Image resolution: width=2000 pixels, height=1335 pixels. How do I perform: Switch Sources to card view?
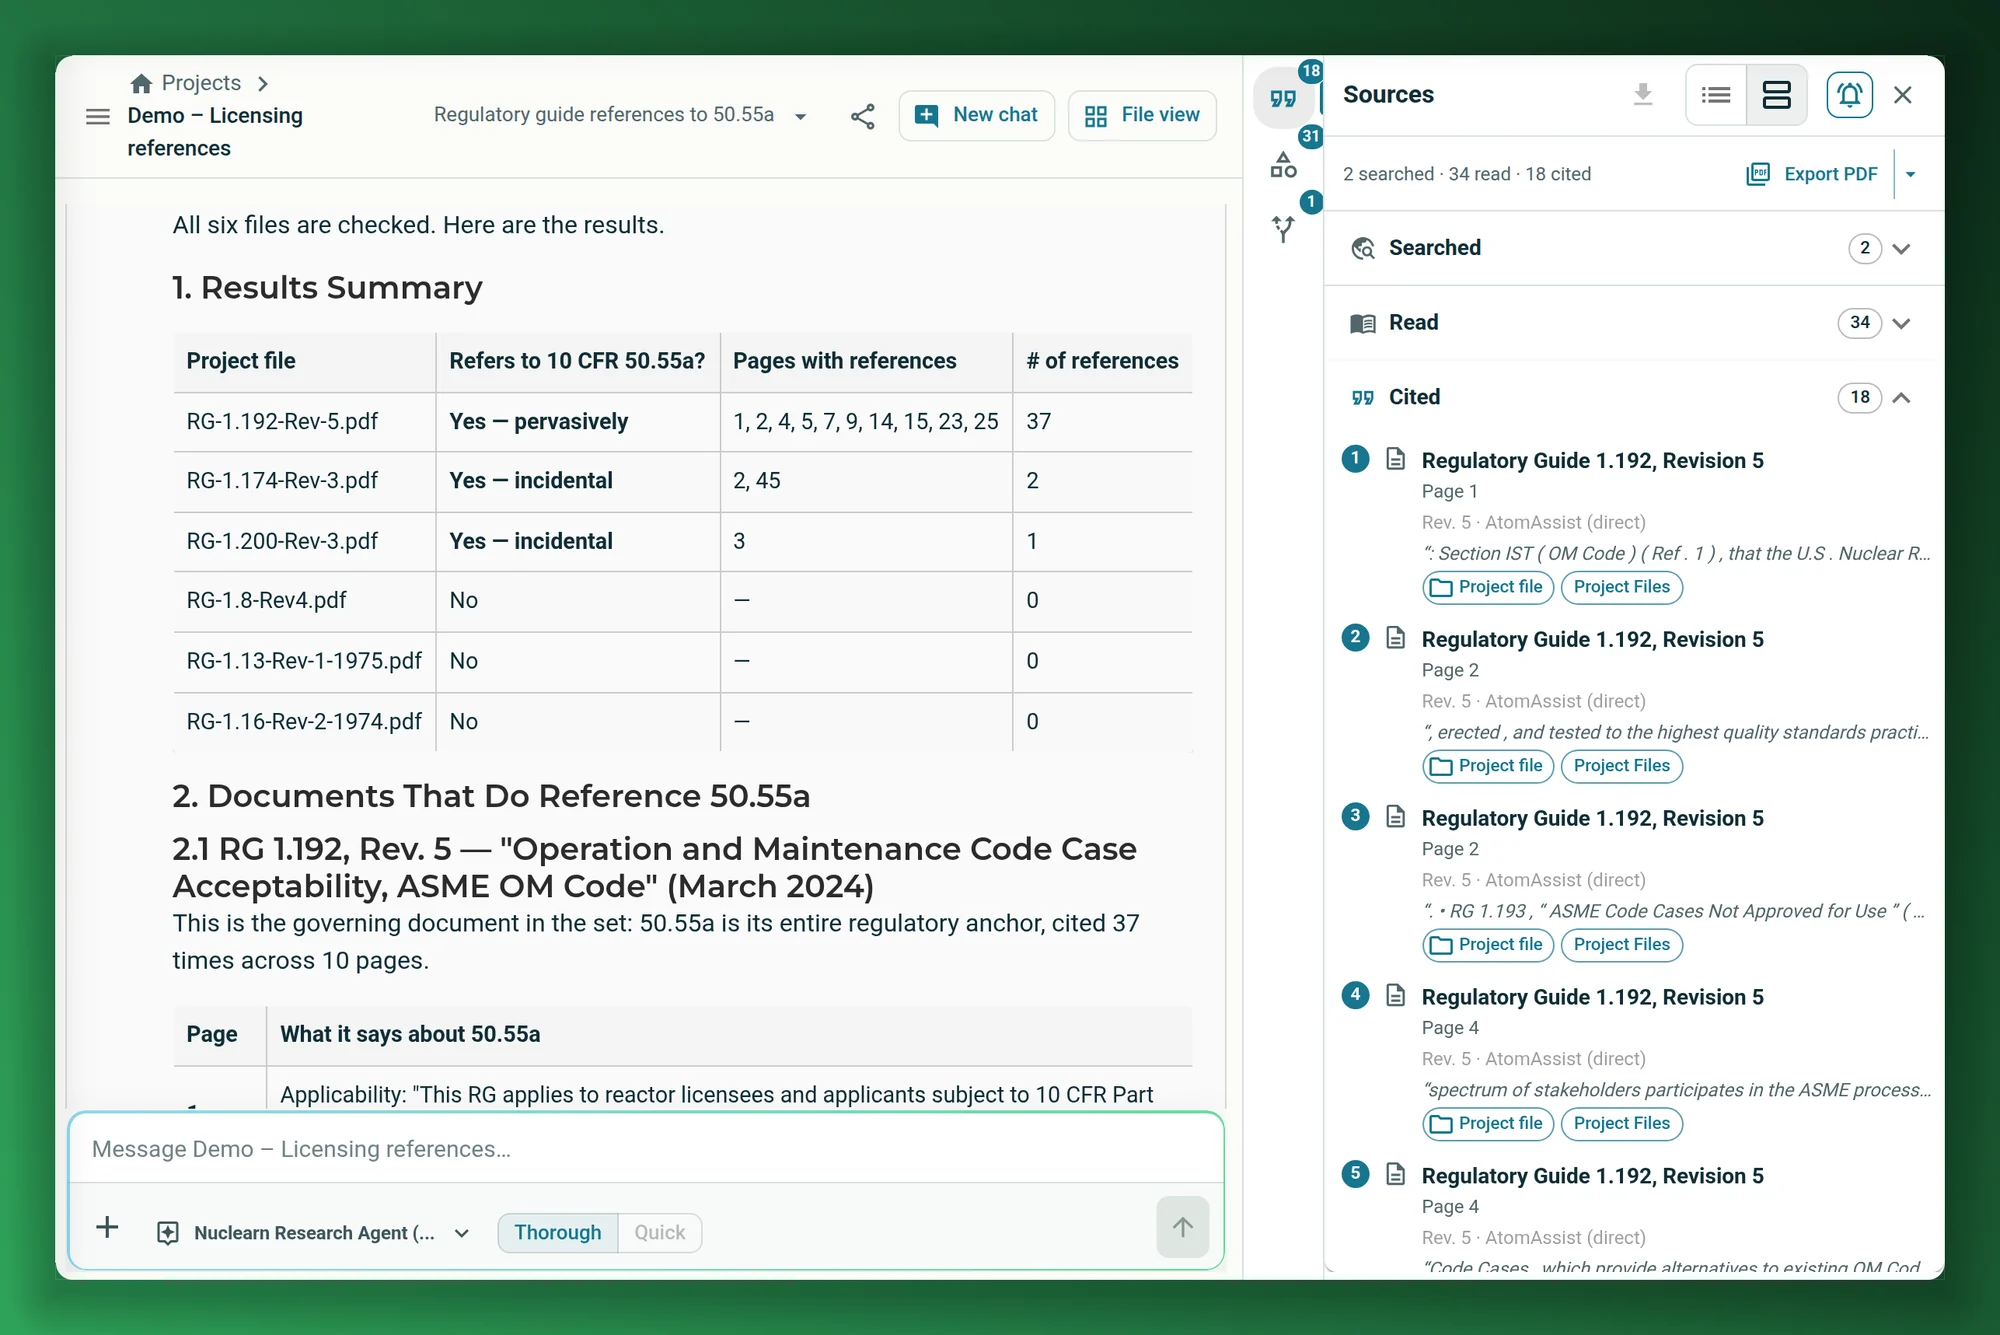click(1776, 95)
